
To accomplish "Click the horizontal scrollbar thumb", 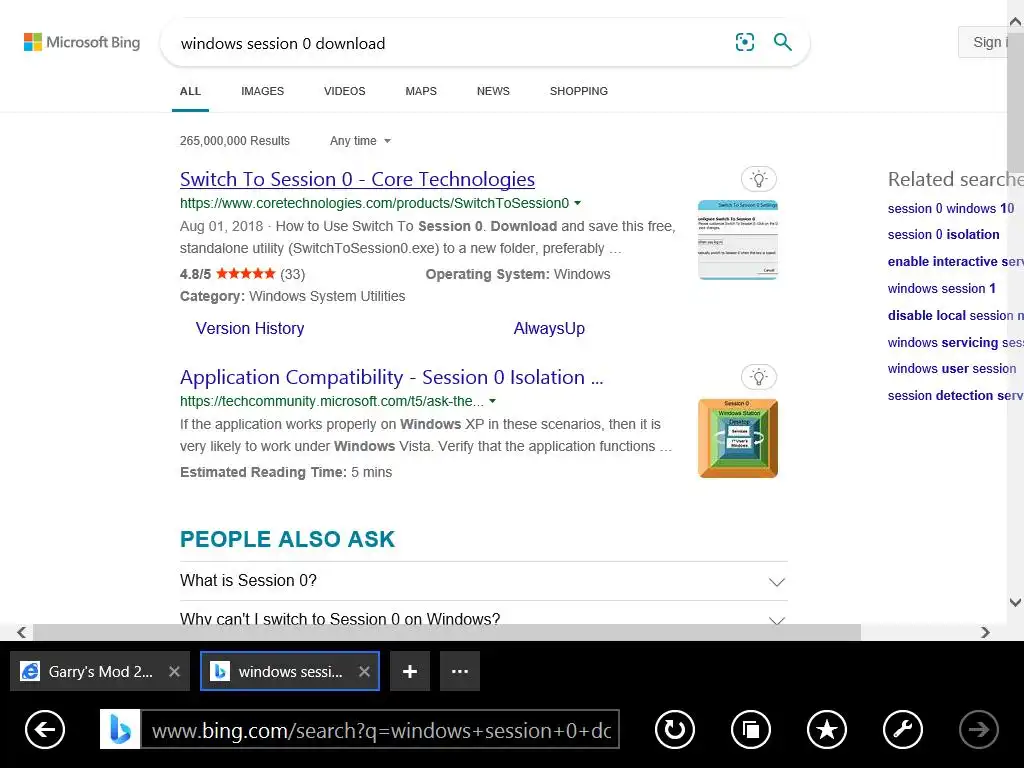I will [447, 632].
